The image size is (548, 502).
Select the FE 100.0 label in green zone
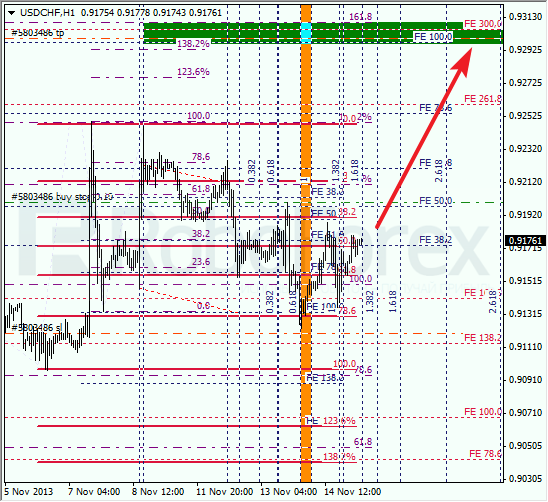point(433,37)
